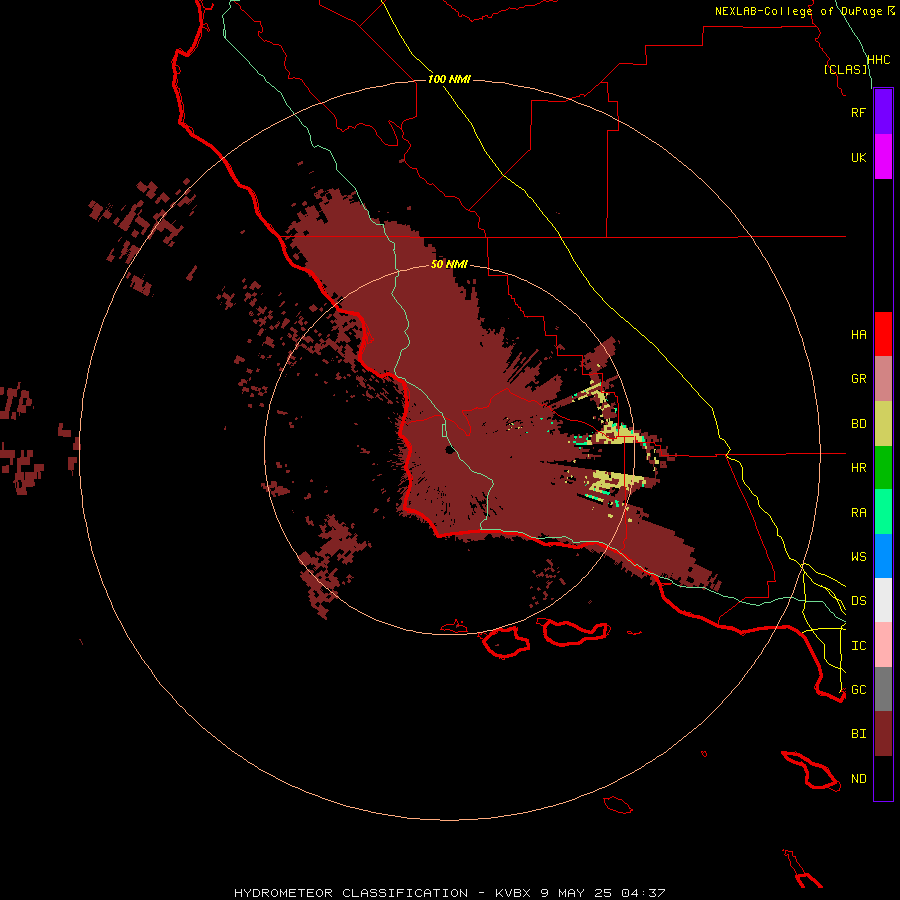Click the RA aqua legend swatch
The height and width of the screenshot is (900, 900).
pyautogui.click(x=883, y=512)
